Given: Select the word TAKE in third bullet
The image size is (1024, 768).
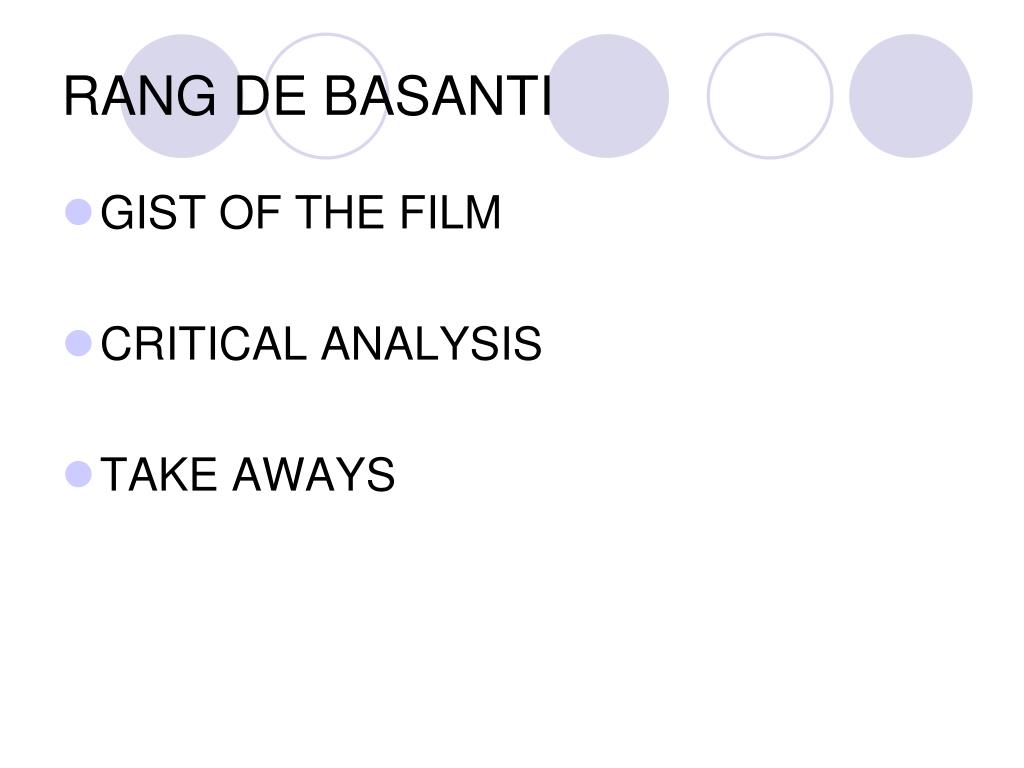Looking at the screenshot, I should click(159, 474).
